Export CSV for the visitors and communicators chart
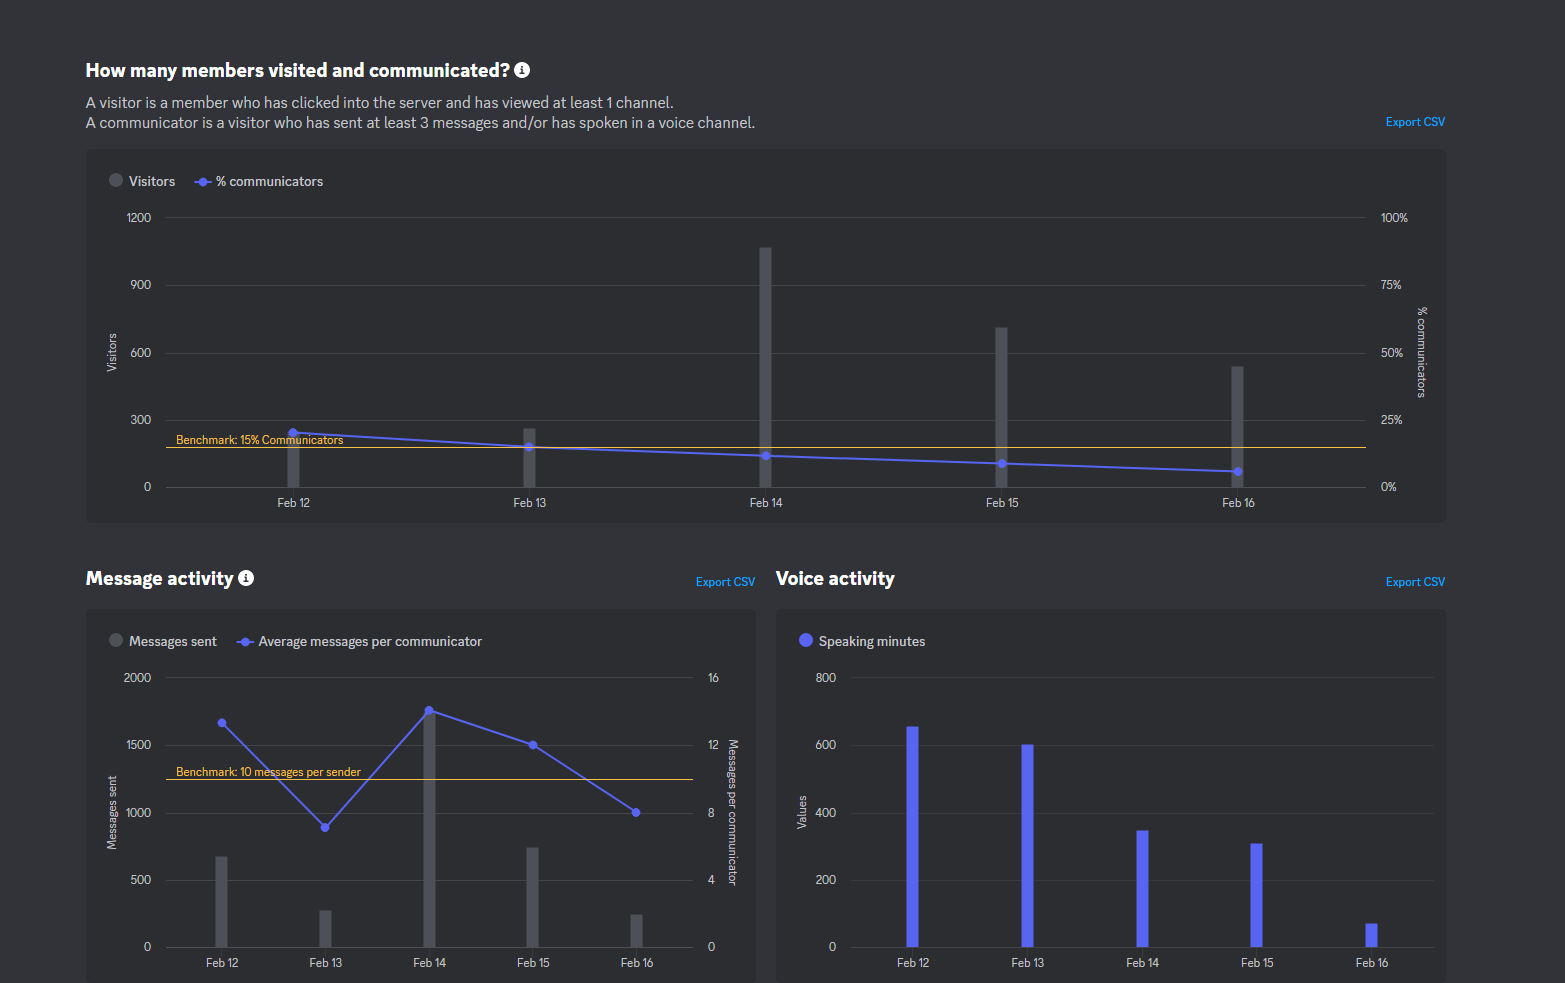 [x=1415, y=122]
